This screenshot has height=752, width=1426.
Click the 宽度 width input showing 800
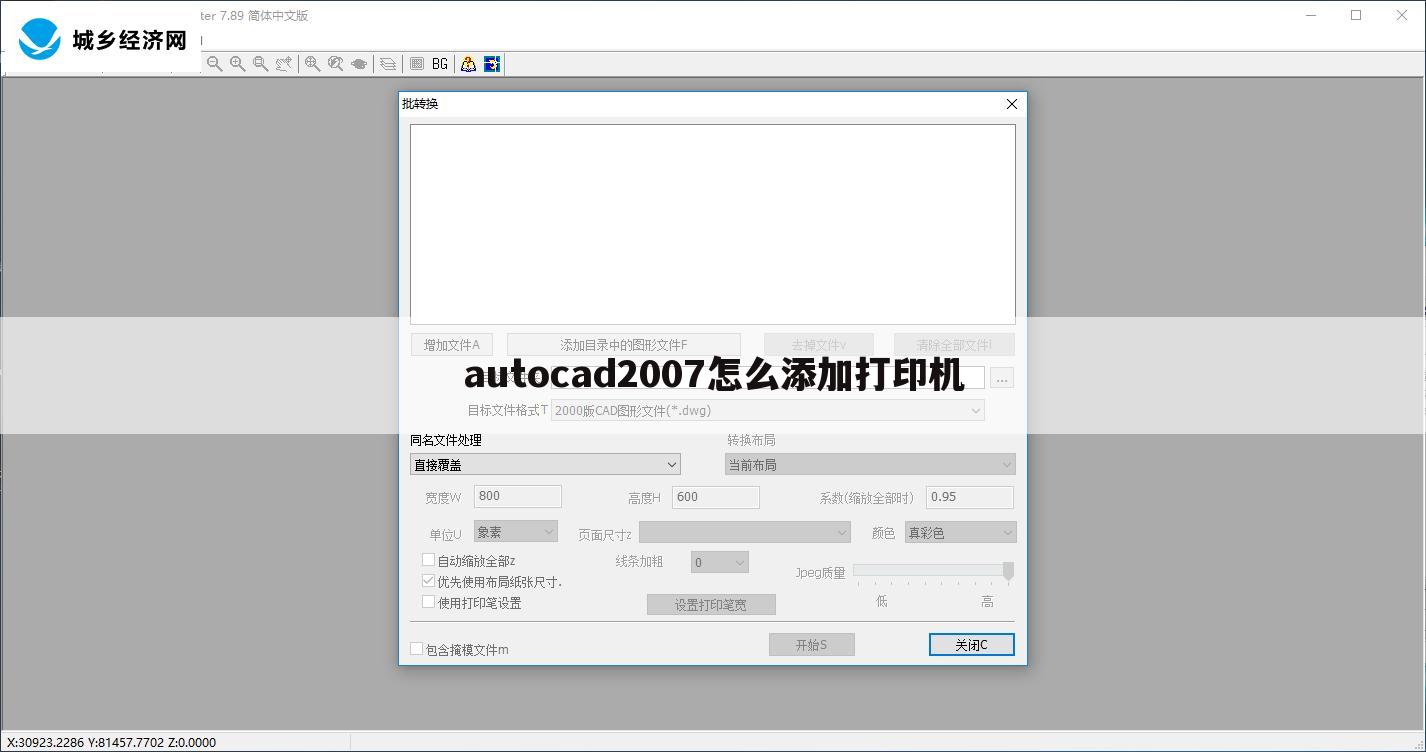(x=517, y=496)
